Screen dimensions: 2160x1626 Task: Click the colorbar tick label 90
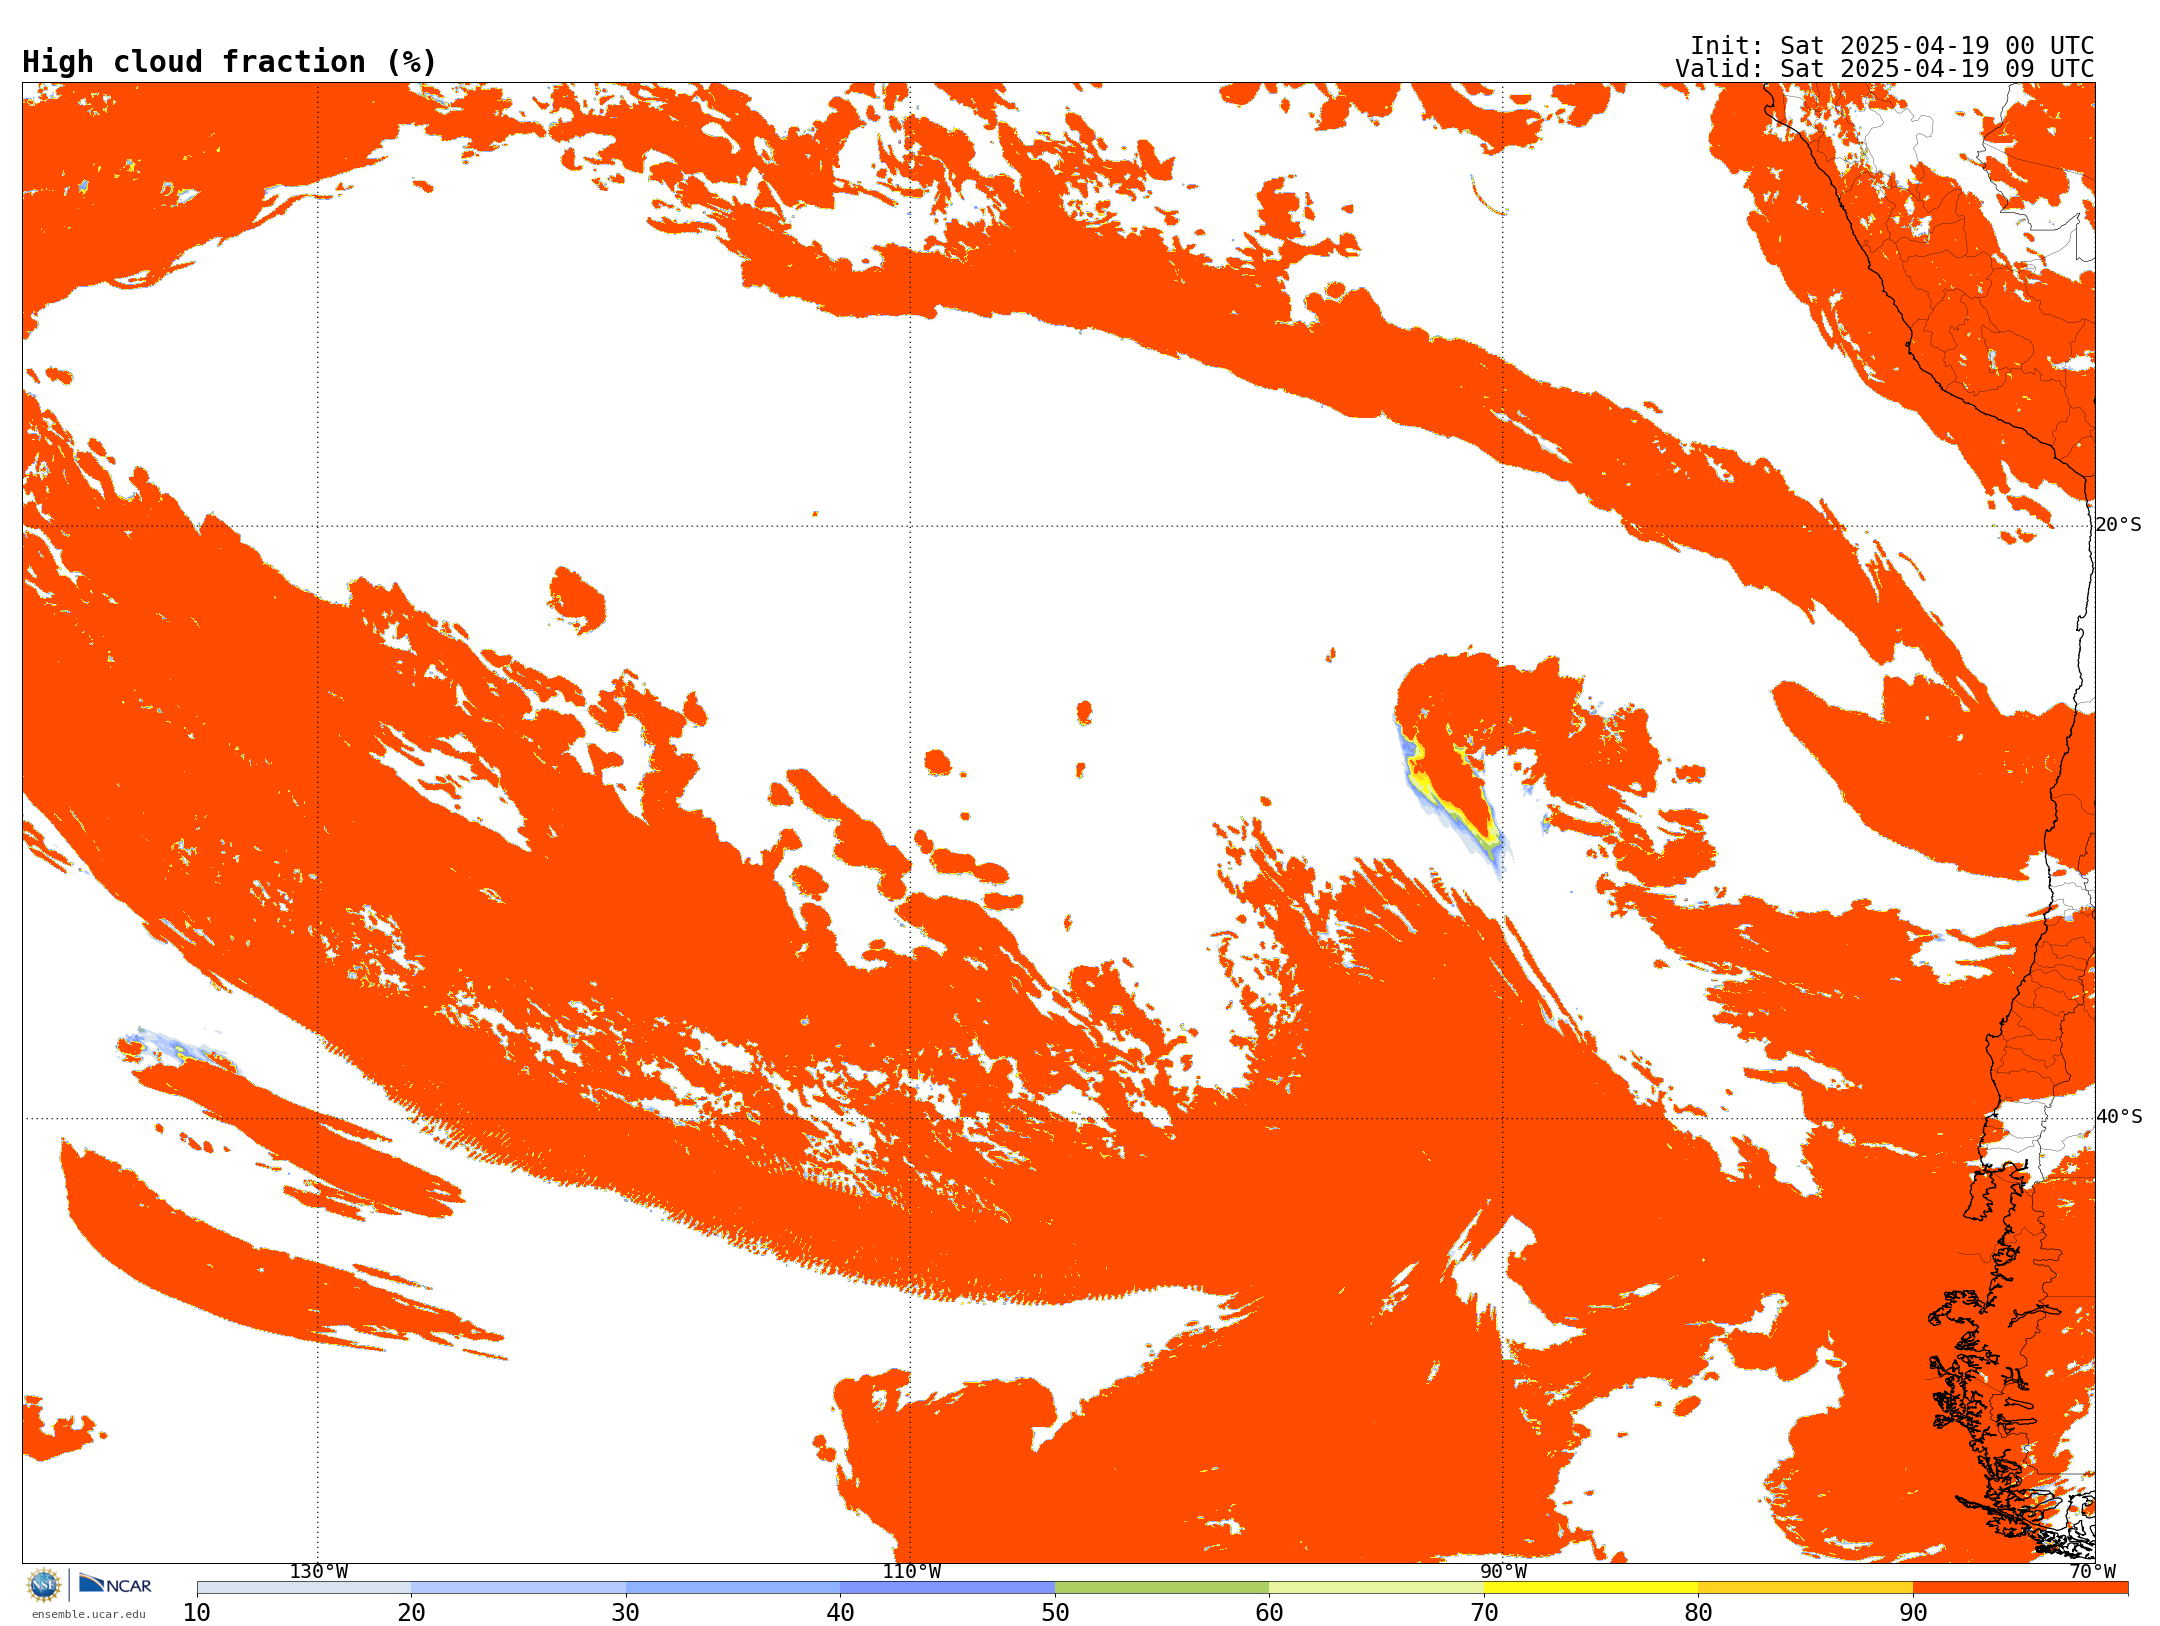1913,1613
